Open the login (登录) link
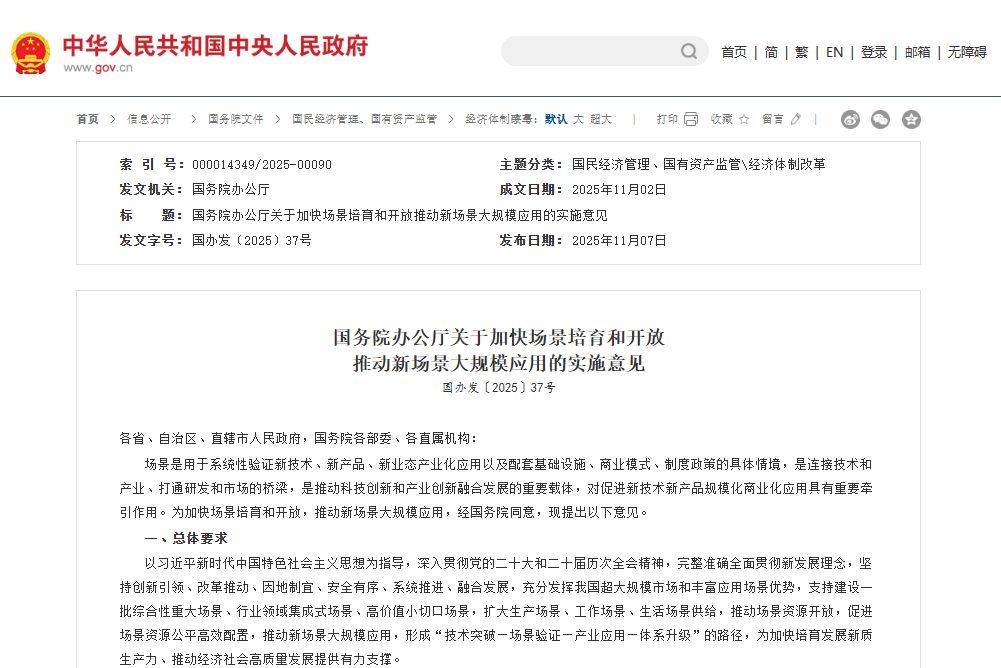 click(874, 52)
